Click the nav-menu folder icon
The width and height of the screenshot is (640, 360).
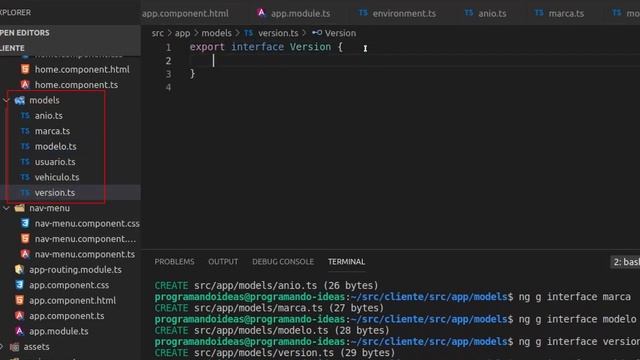(20, 208)
